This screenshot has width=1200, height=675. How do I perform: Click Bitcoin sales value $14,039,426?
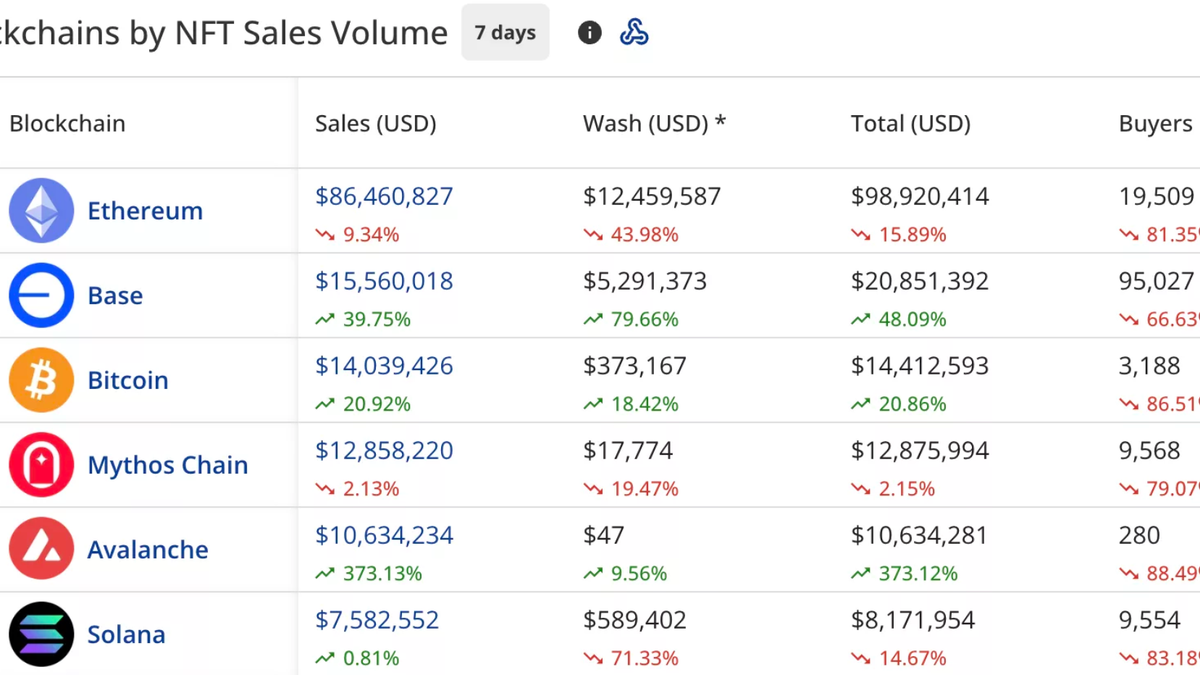point(384,366)
